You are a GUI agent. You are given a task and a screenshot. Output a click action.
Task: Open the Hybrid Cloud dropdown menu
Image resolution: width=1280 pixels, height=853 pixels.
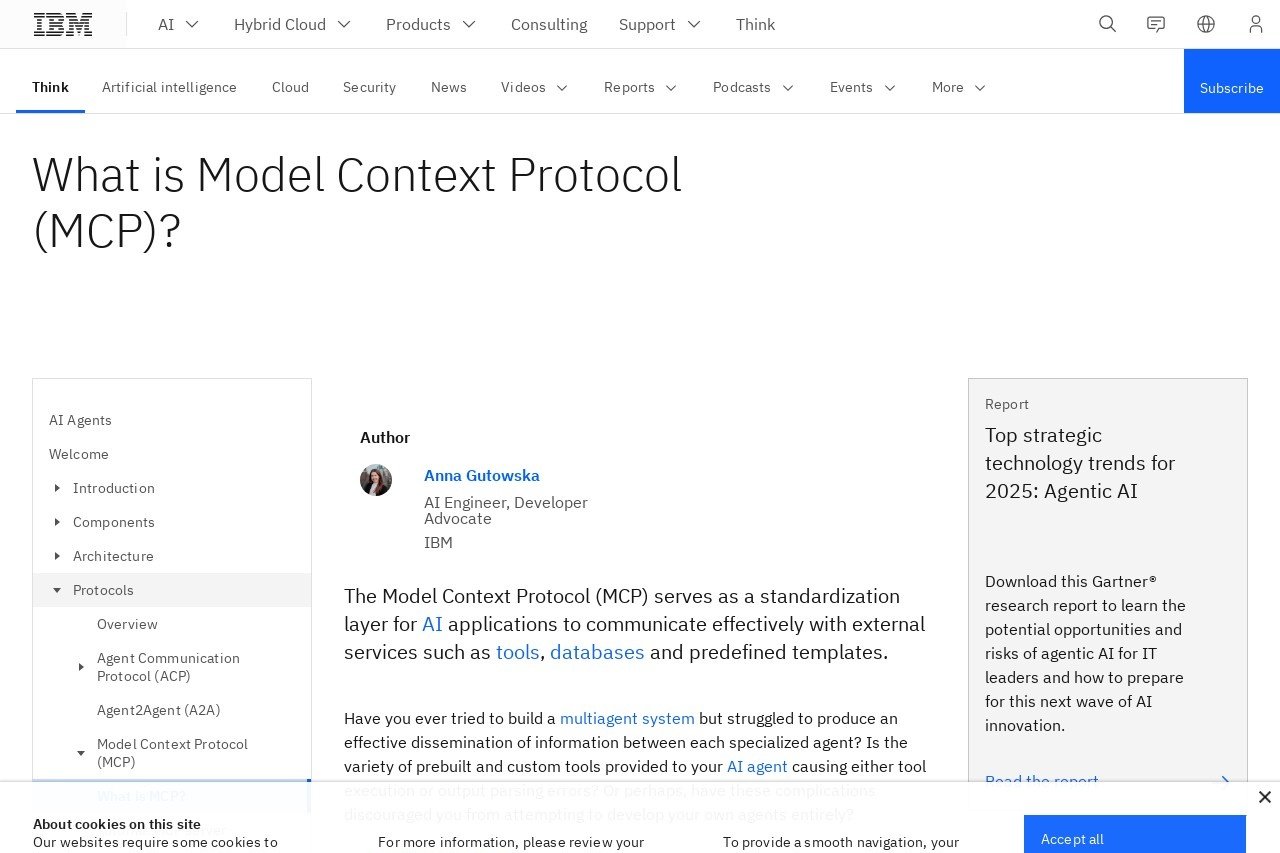point(292,24)
